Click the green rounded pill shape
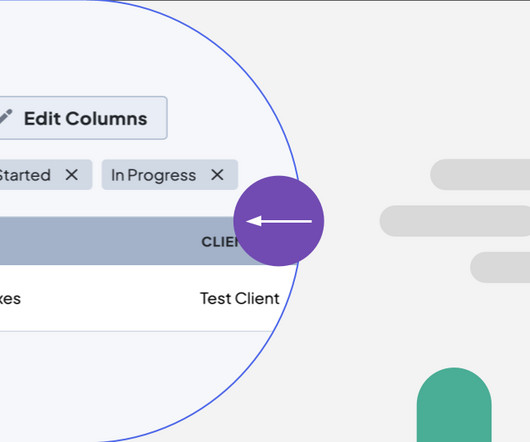The height and width of the screenshot is (442, 530). pyautogui.click(x=454, y=405)
